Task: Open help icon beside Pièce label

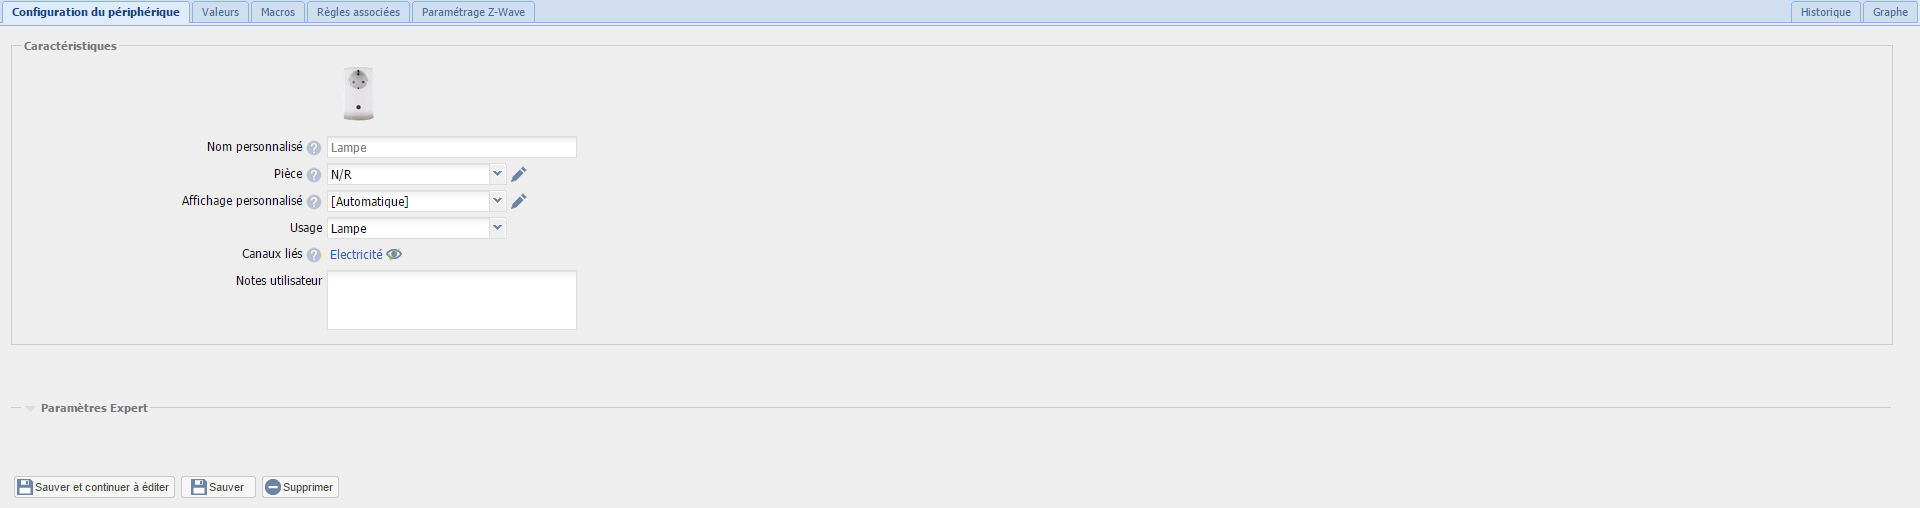Action: (314, 175)
